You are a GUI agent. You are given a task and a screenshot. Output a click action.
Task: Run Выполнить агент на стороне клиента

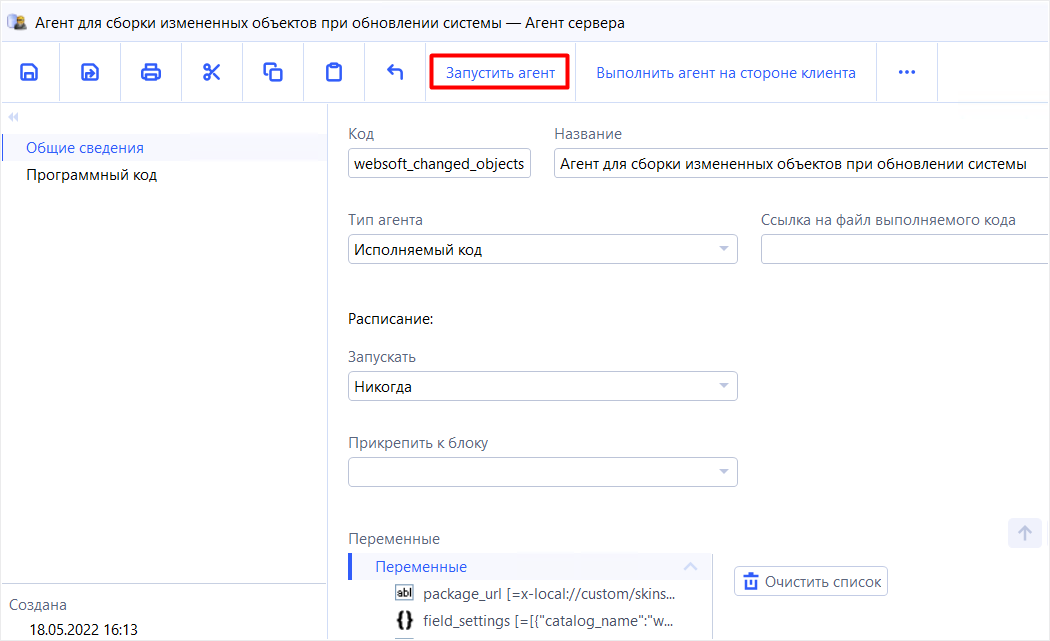pos(725,71)
